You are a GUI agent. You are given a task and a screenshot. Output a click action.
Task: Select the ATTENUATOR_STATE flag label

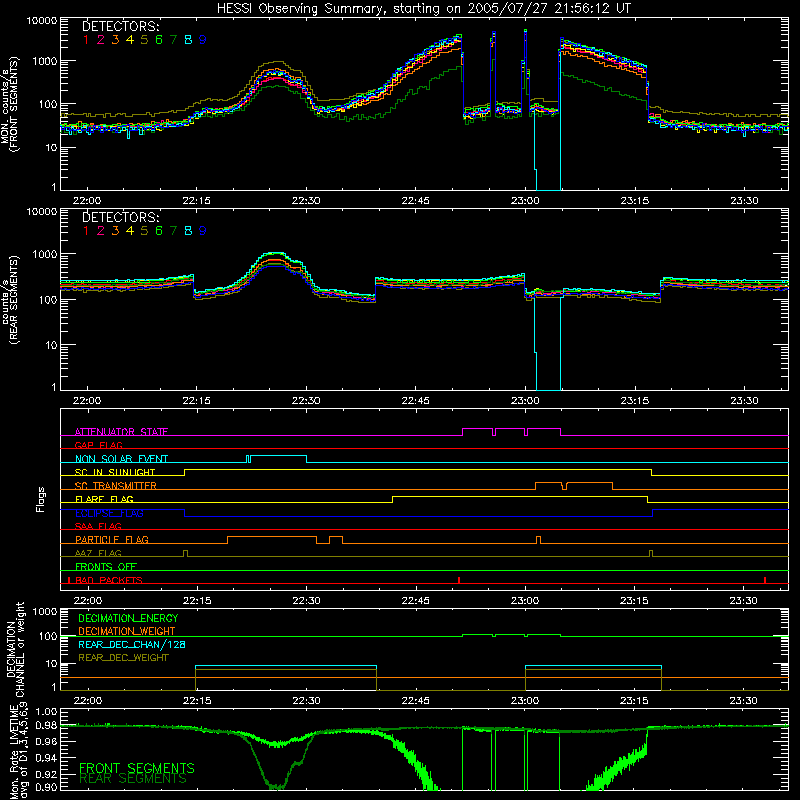coord(121,432)
